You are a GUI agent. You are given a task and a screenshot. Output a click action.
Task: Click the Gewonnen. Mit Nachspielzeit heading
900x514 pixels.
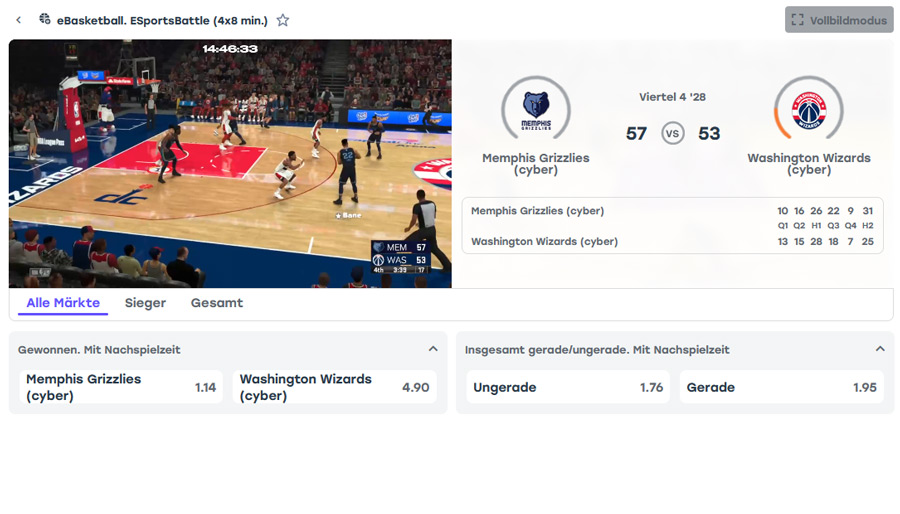tap(99, 350)
